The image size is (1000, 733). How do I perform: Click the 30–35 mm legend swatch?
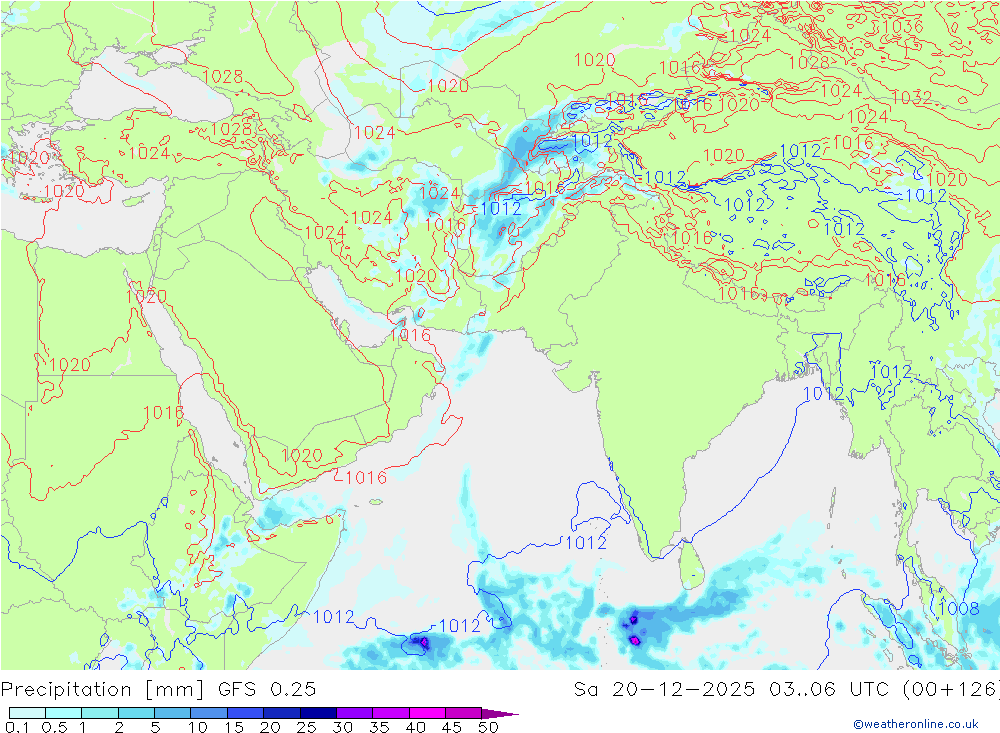pyautogui.click(x=354, y=713)
